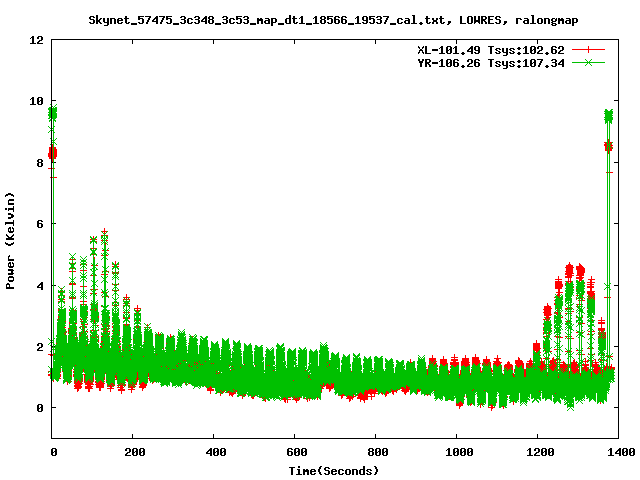Click the x-axis tick label 1400
Image resolution: width=640 pixels, height=480 pixels.
tap(621, 452)
